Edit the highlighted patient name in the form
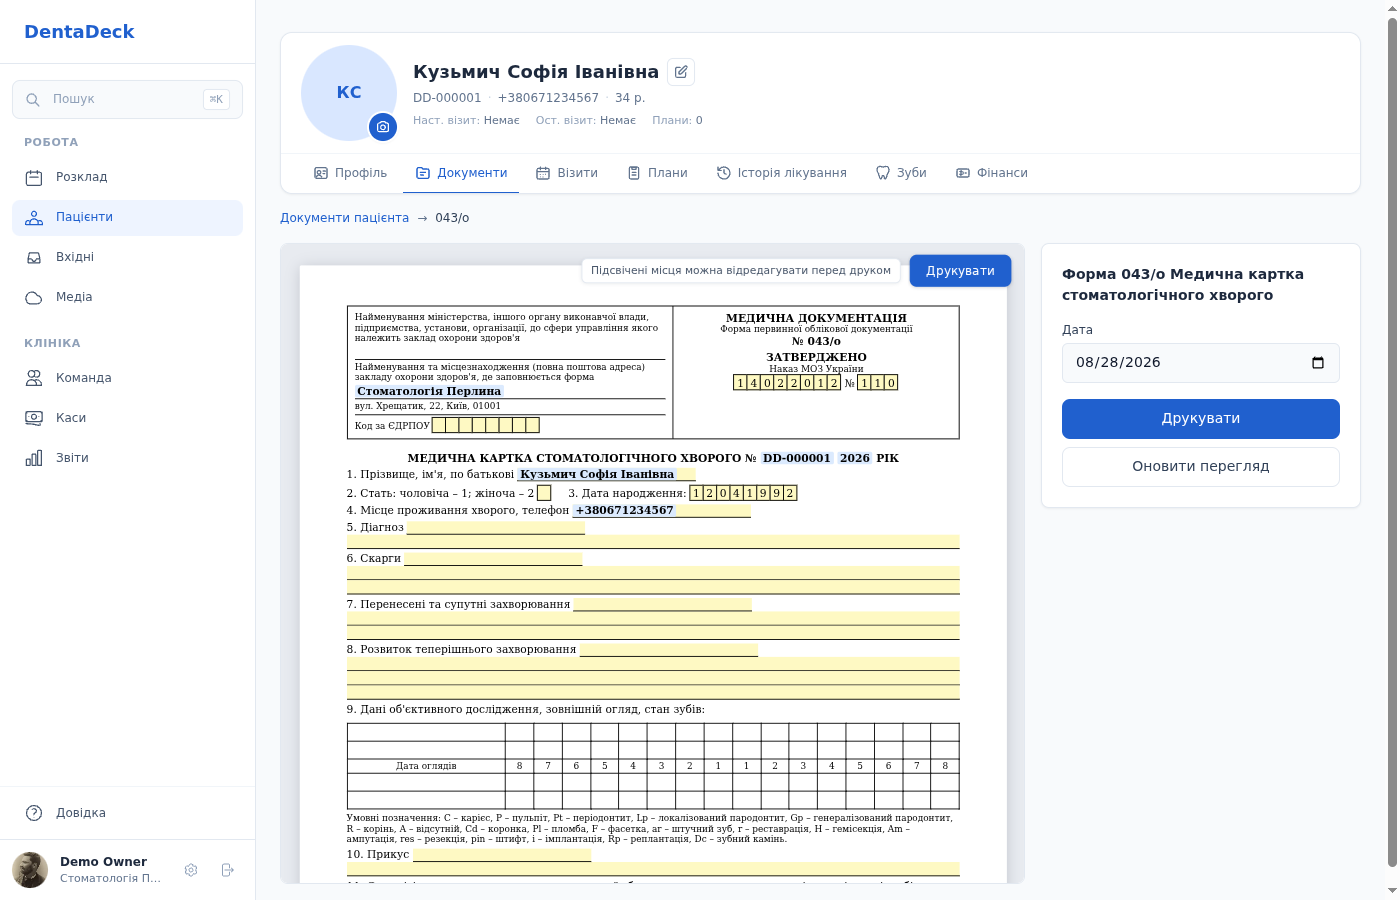The image size is (1400, 900). click(597, 474)
